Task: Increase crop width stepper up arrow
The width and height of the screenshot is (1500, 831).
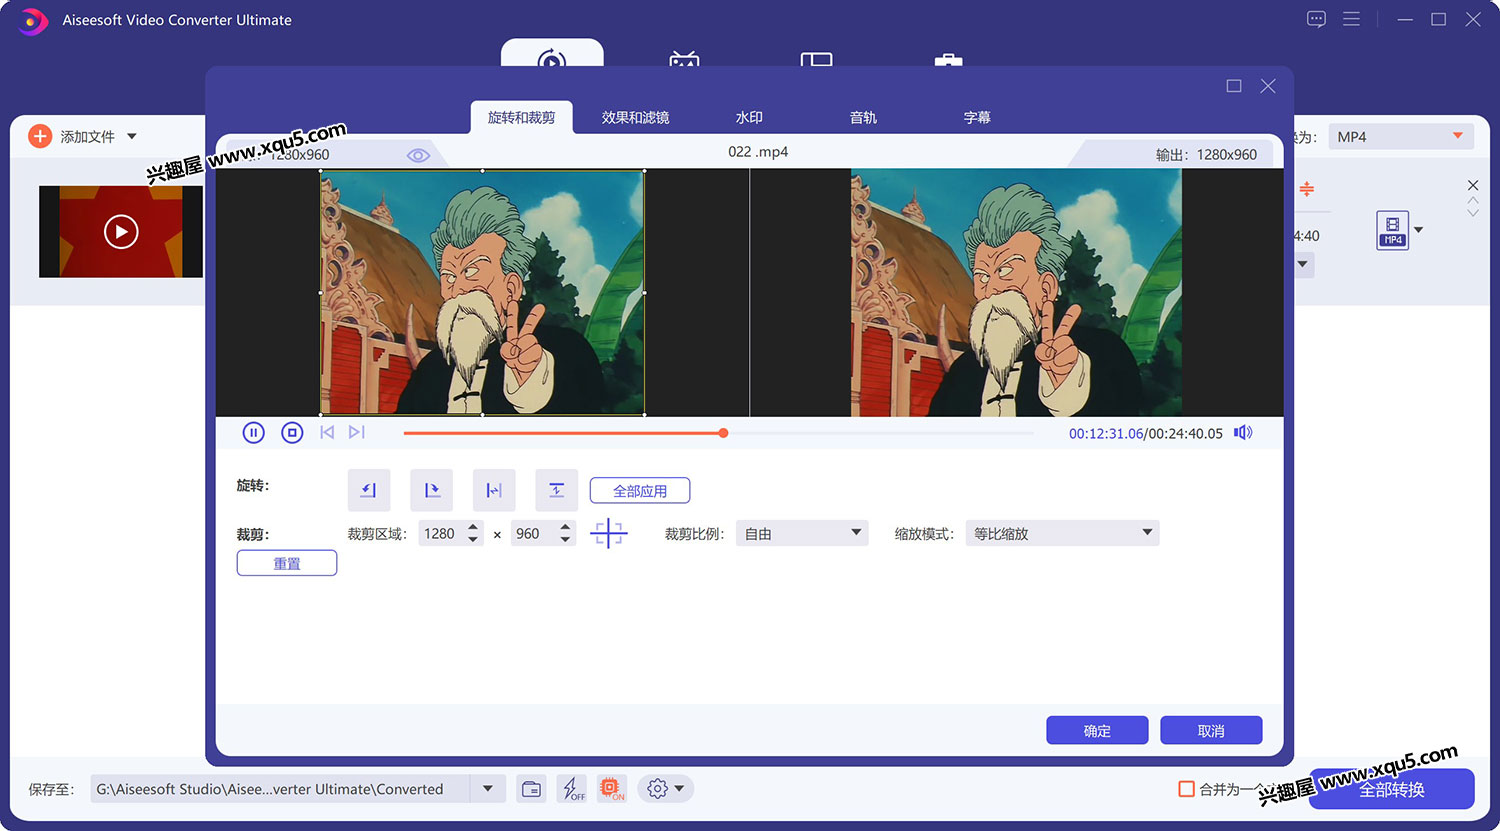Action: [x=473, y=526]
